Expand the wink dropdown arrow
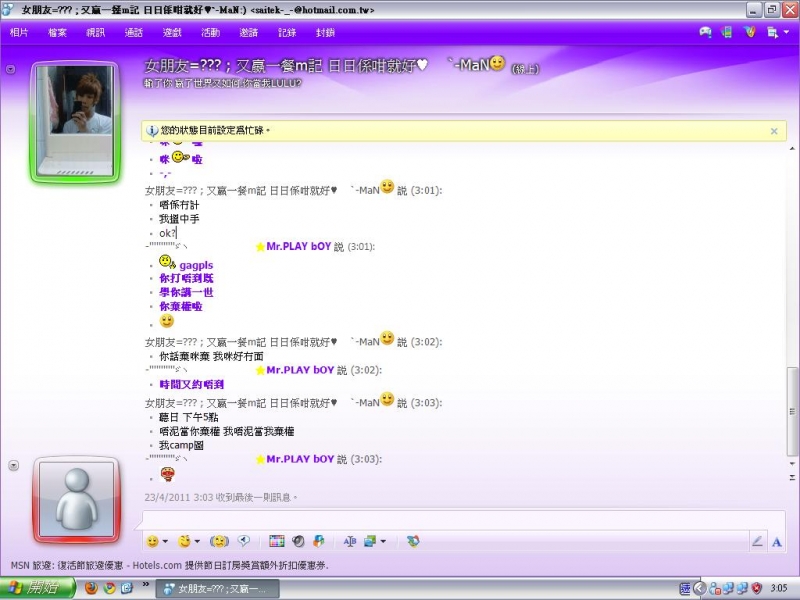Screen dimensions: 800x600 coord(197,542)
